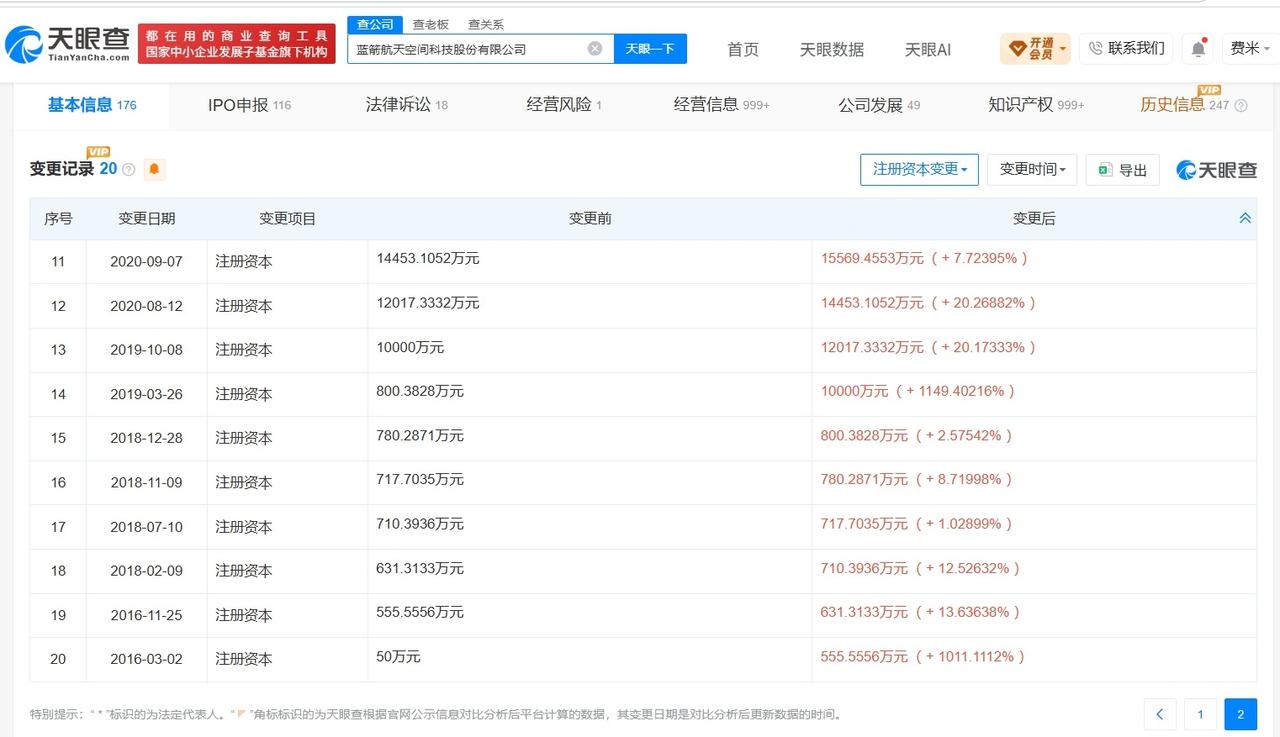Expand the 开通会员 dropdown
This screenshot has height=737, width=1280.
(1035, 48)
